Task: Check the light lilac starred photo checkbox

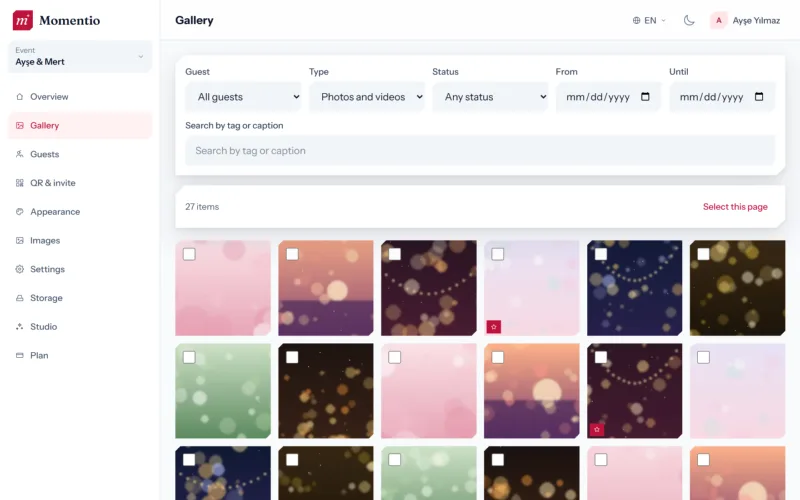Action: [x=497, y=254]
